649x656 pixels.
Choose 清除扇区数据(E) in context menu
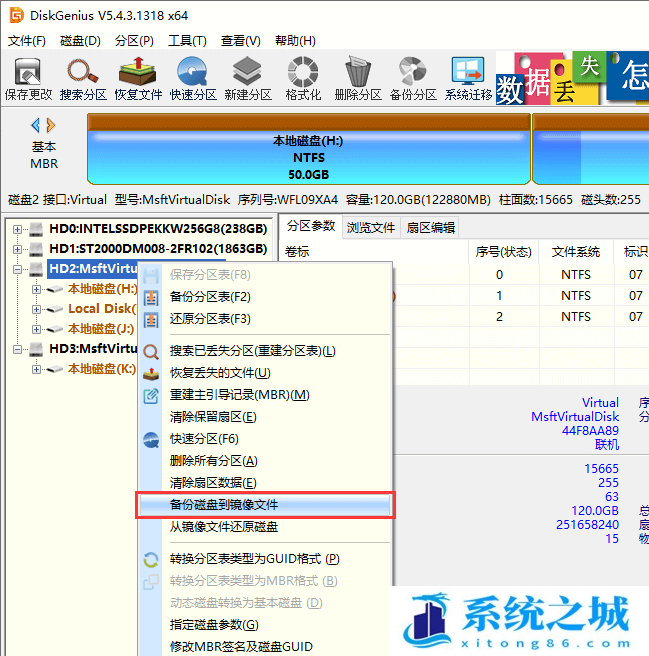tap(265, 483)
